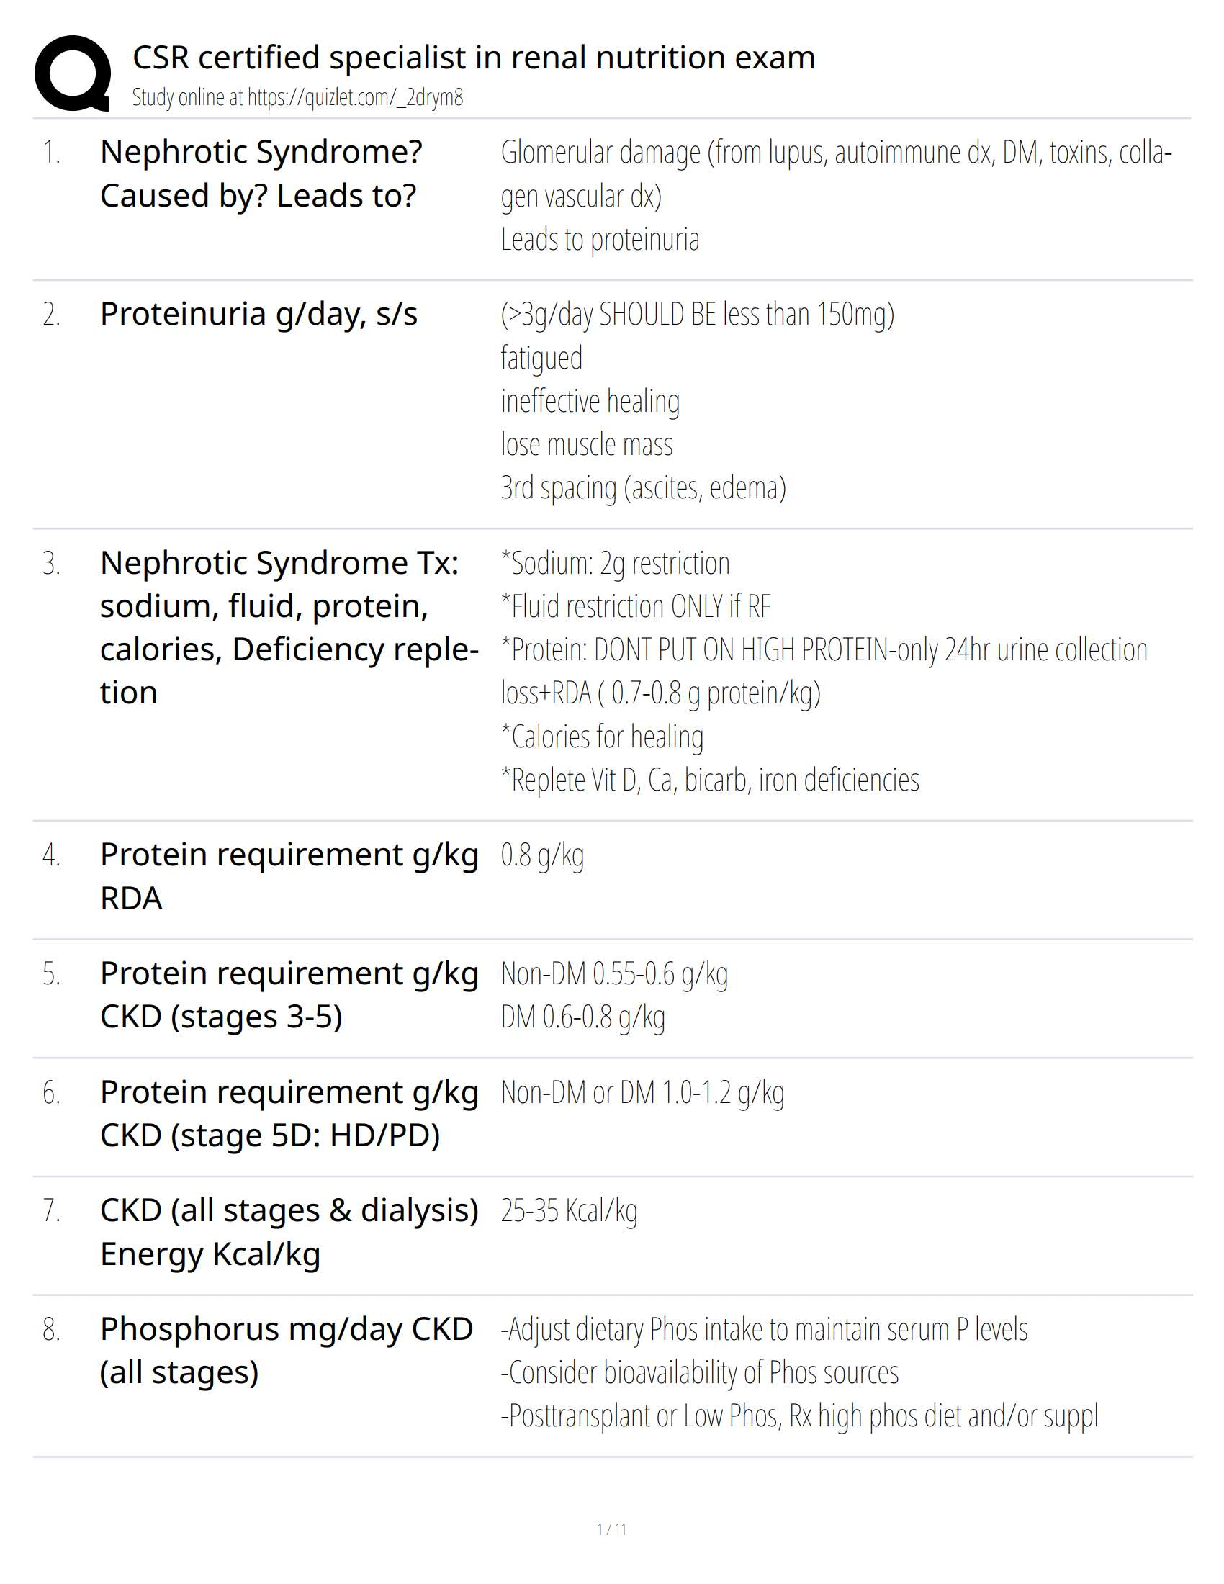Click the Quizlet Q logo icon
The image size is (1224, 1584).
(72, 72)
